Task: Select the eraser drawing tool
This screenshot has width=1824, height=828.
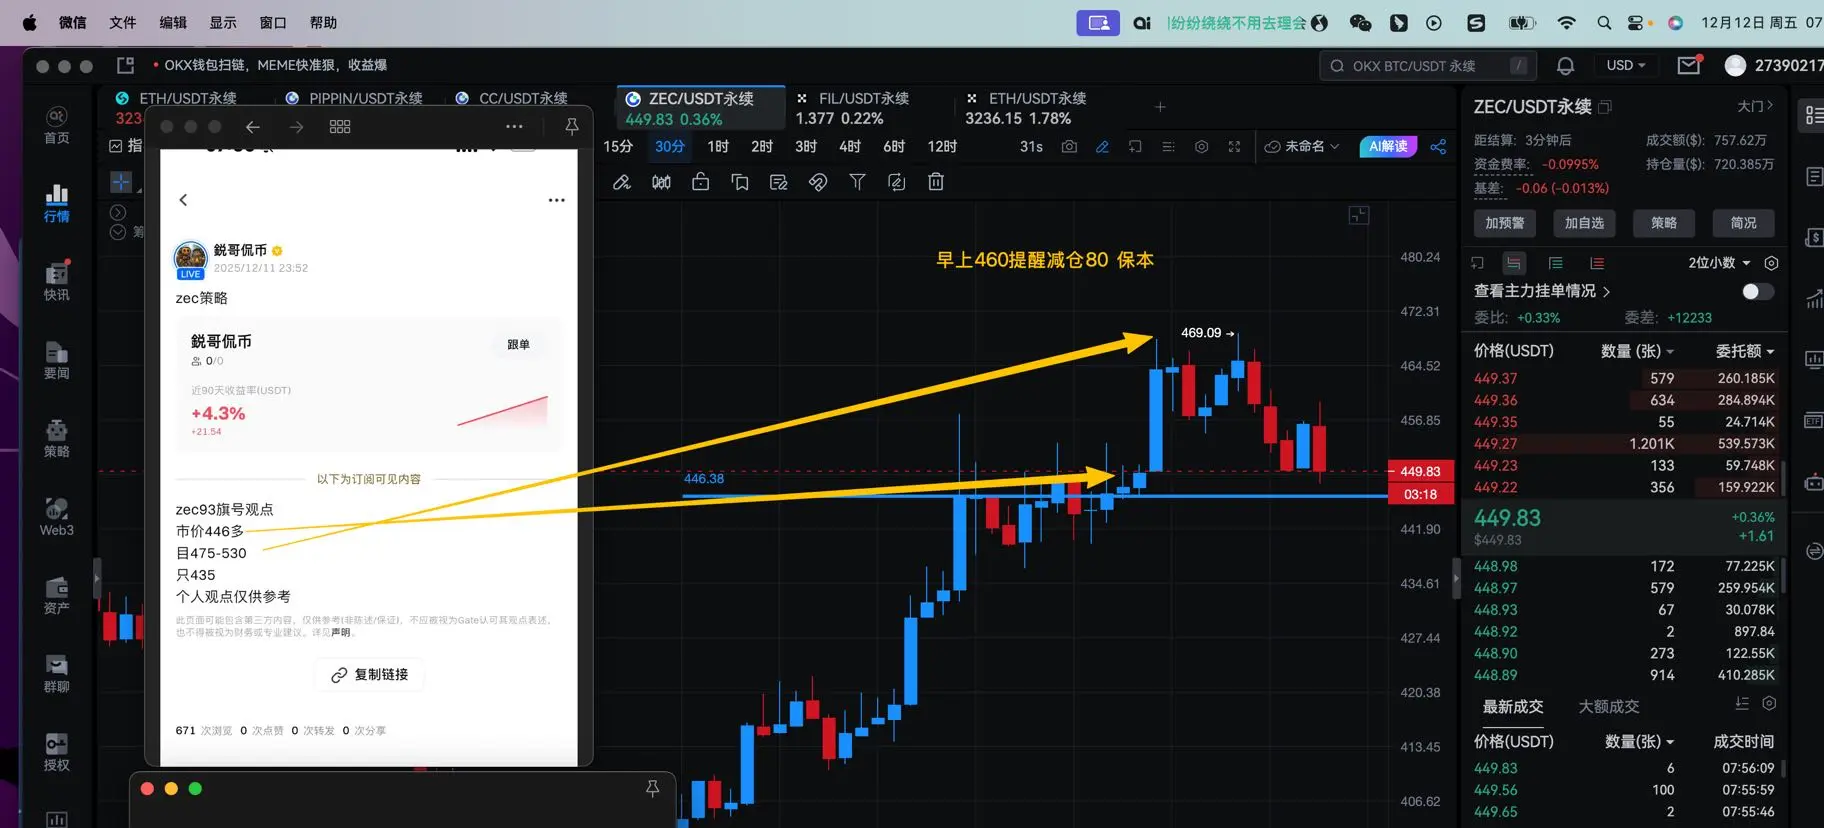Action: coord(622,182)
